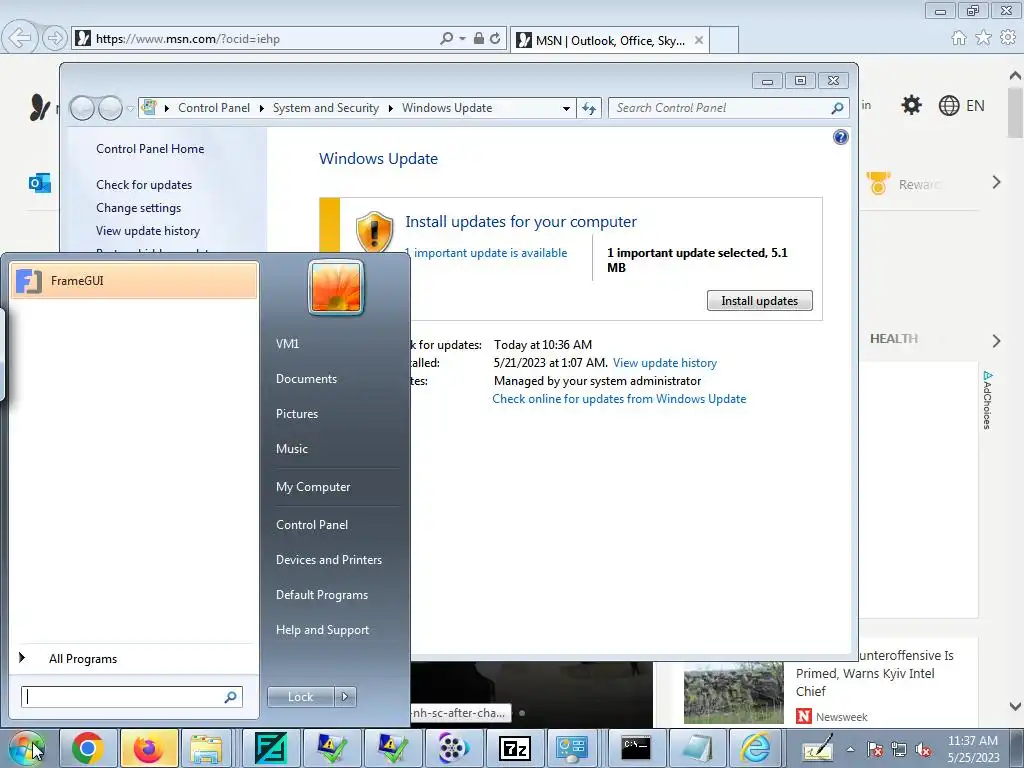The width and height of the screenshot is (1024, 768).
Task: Open the '1 important update is available' link
Action: pos(486,253)
